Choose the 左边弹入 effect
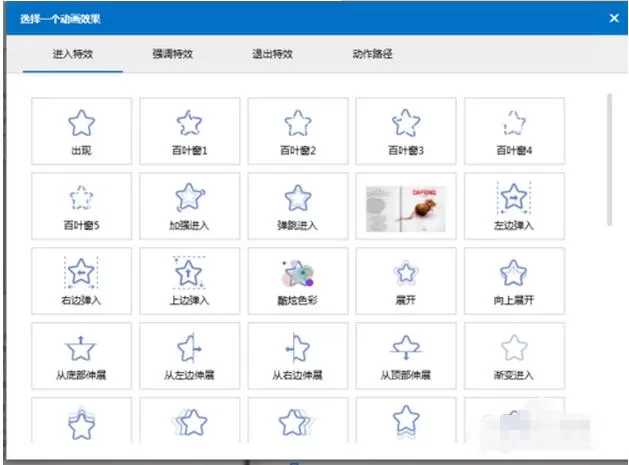Viewport: 629px width, 465px height. click(514, 206)
